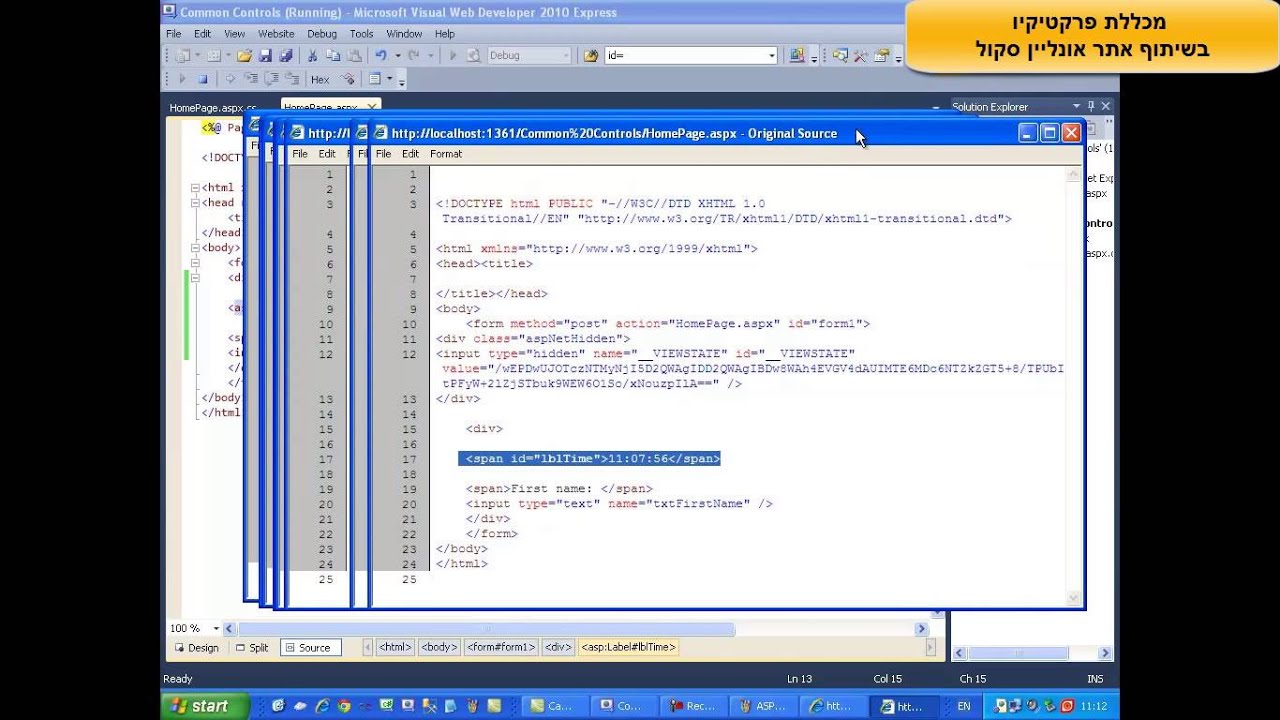Switch to Design view
1280x720 pixels.
pos(197,648)
